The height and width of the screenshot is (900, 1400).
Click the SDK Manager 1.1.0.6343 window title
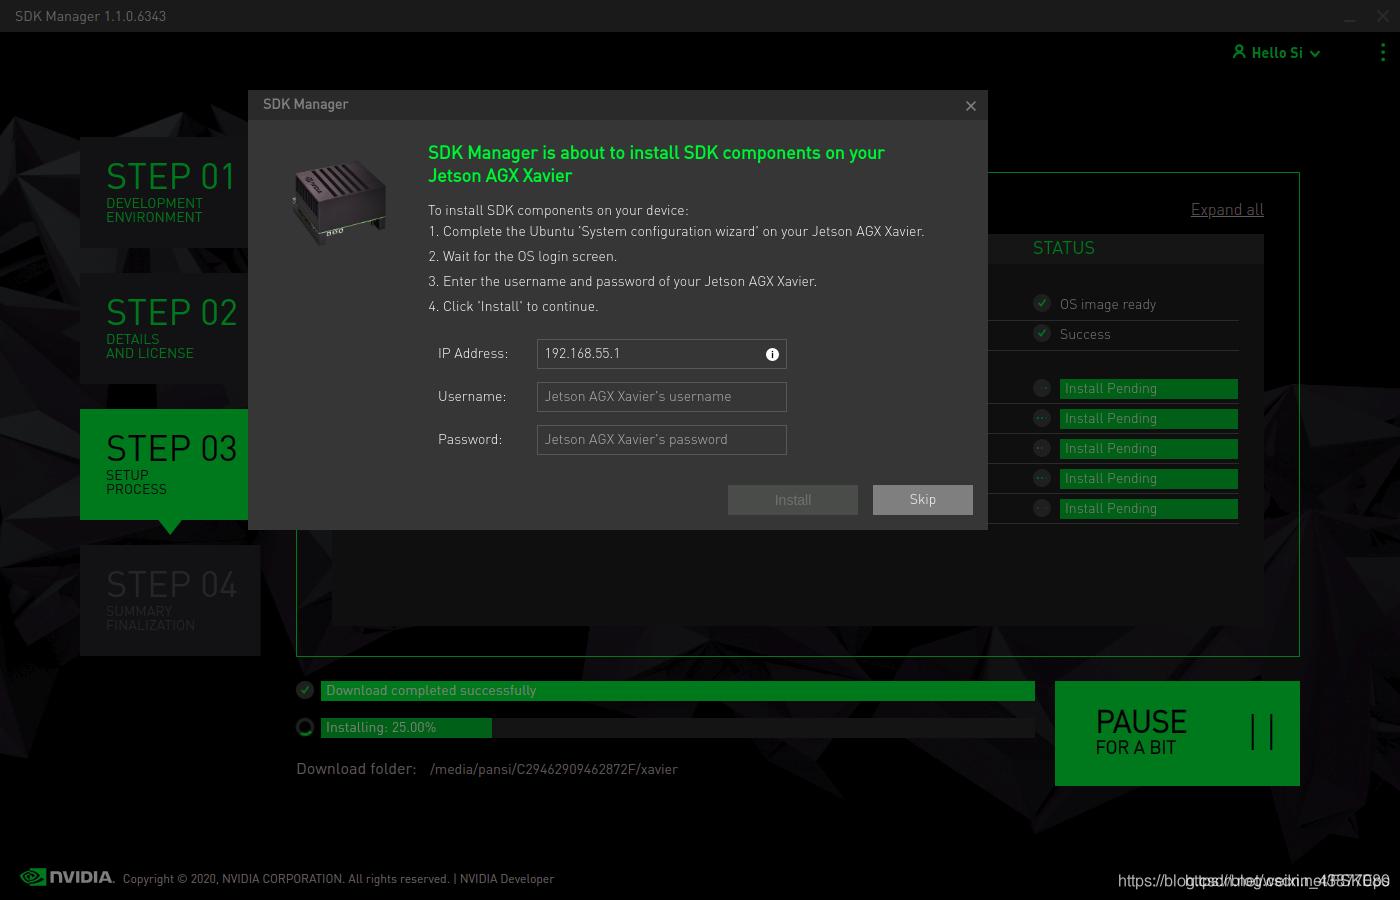point(91,16)
